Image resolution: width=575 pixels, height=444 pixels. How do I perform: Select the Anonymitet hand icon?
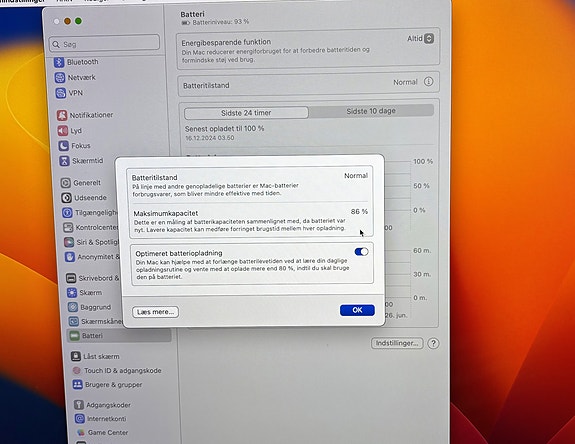(x=69, y=257)
